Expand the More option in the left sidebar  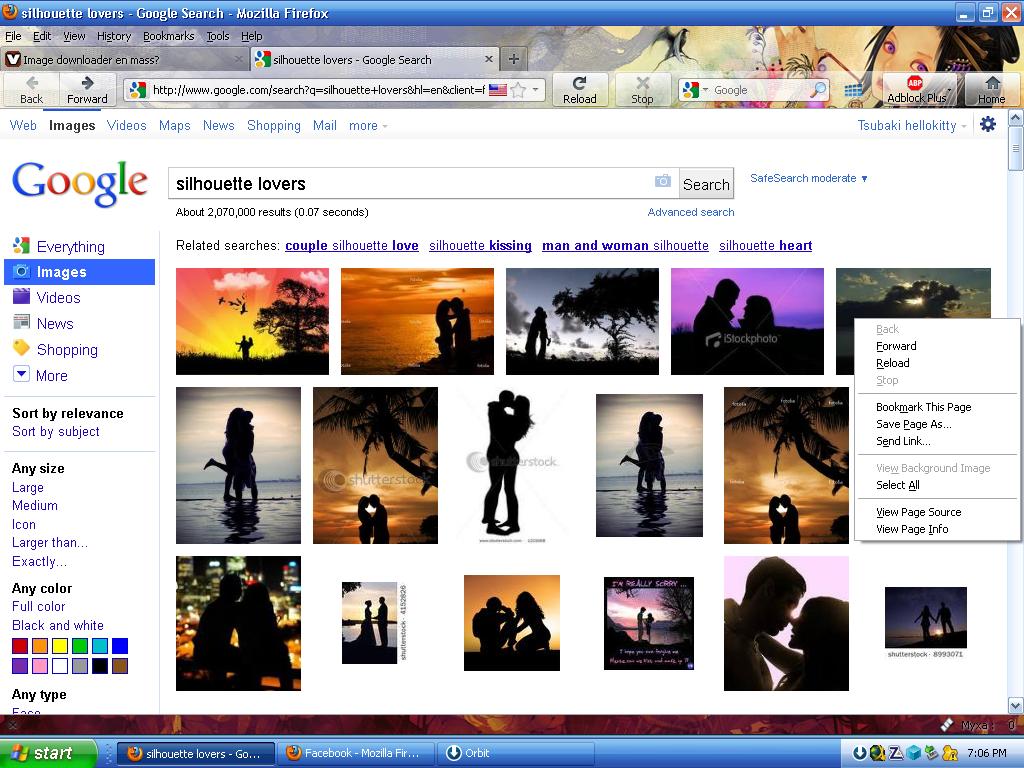click(52, 376)
